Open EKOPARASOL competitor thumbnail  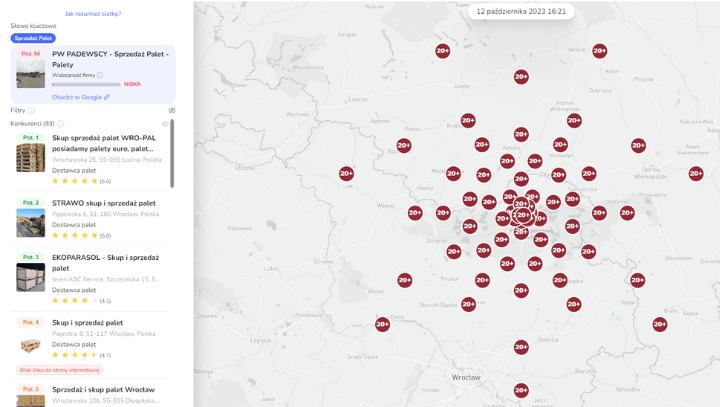(x=31, y=277)
